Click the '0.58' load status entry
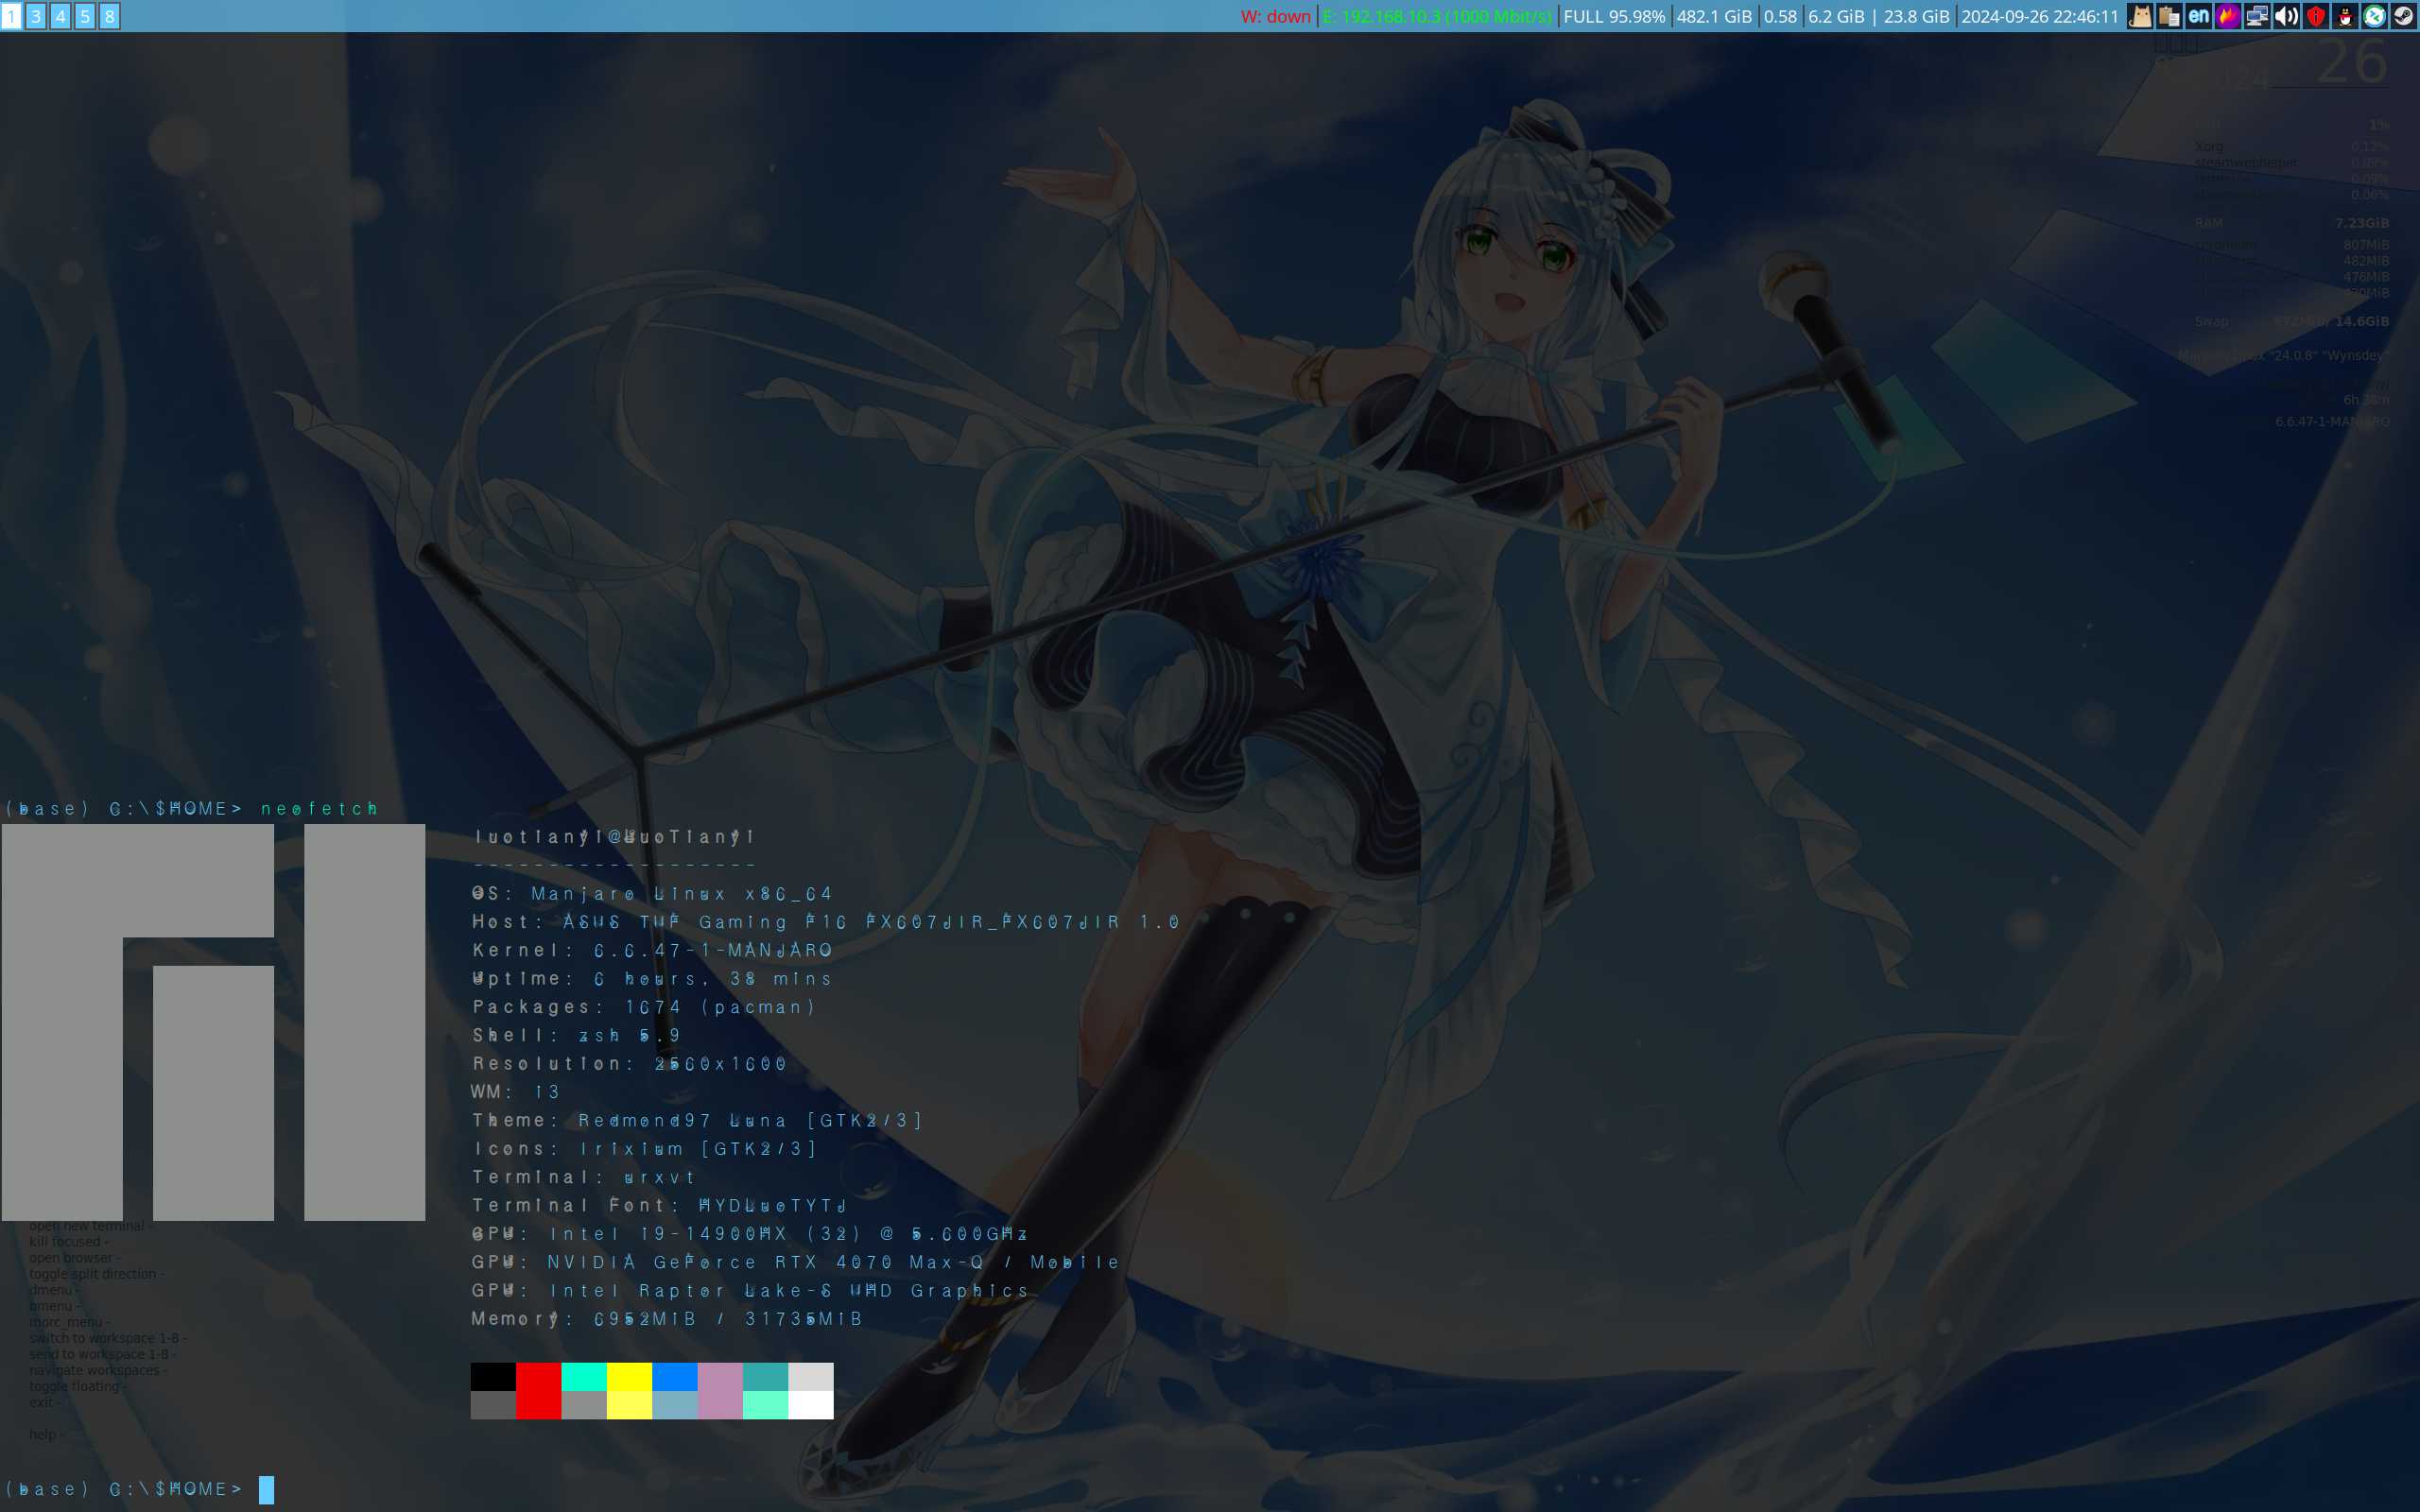 tap(1780, 16)
